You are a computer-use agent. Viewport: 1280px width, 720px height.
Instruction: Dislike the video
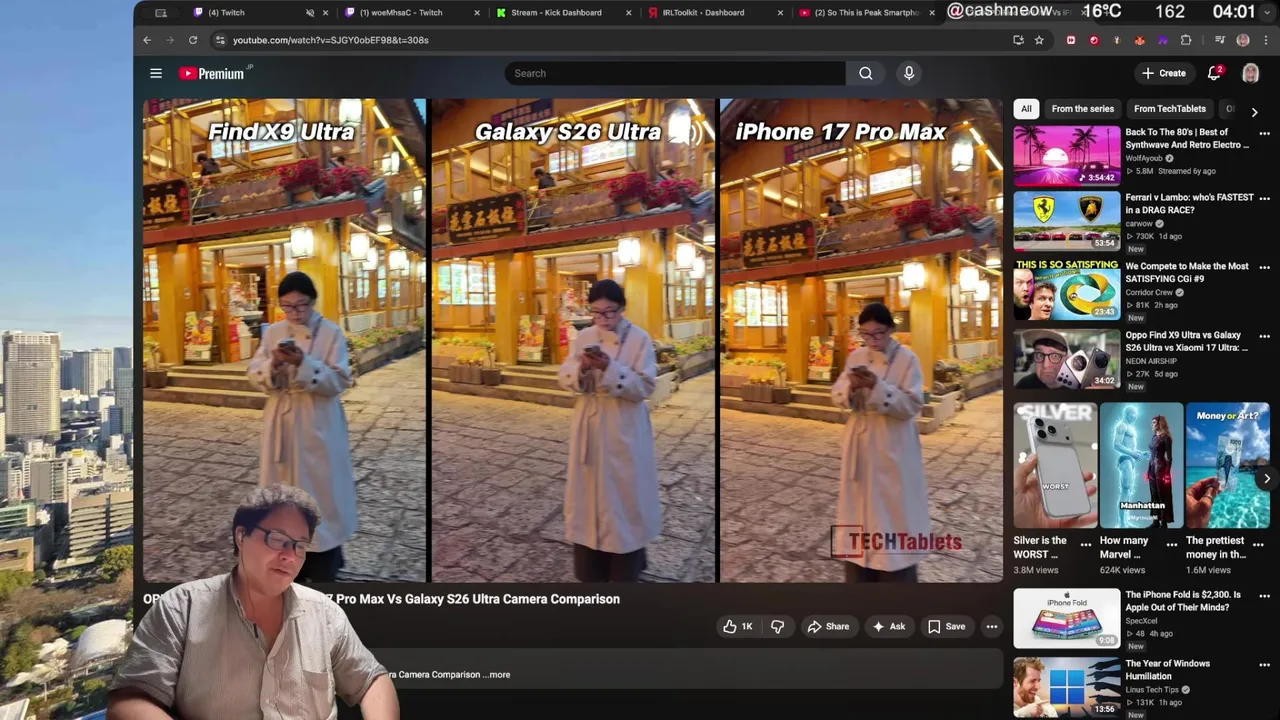777,627
